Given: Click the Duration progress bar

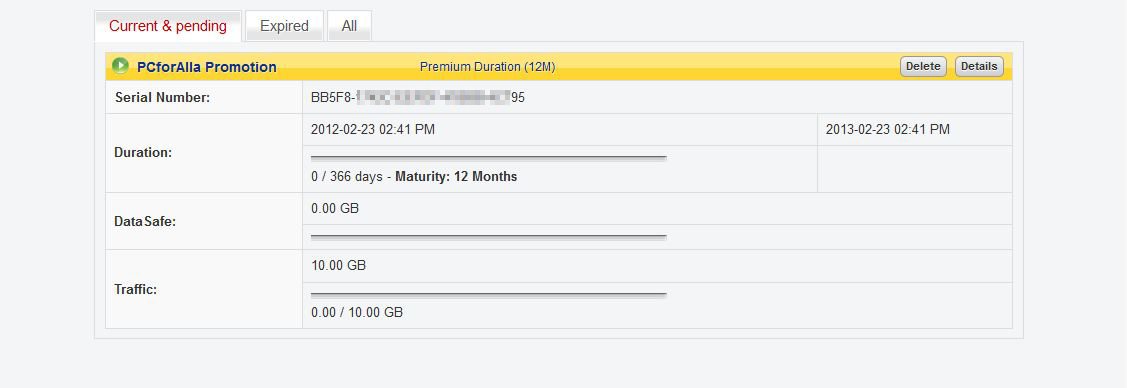Looking at the screenshot, I should pos(489,157).
